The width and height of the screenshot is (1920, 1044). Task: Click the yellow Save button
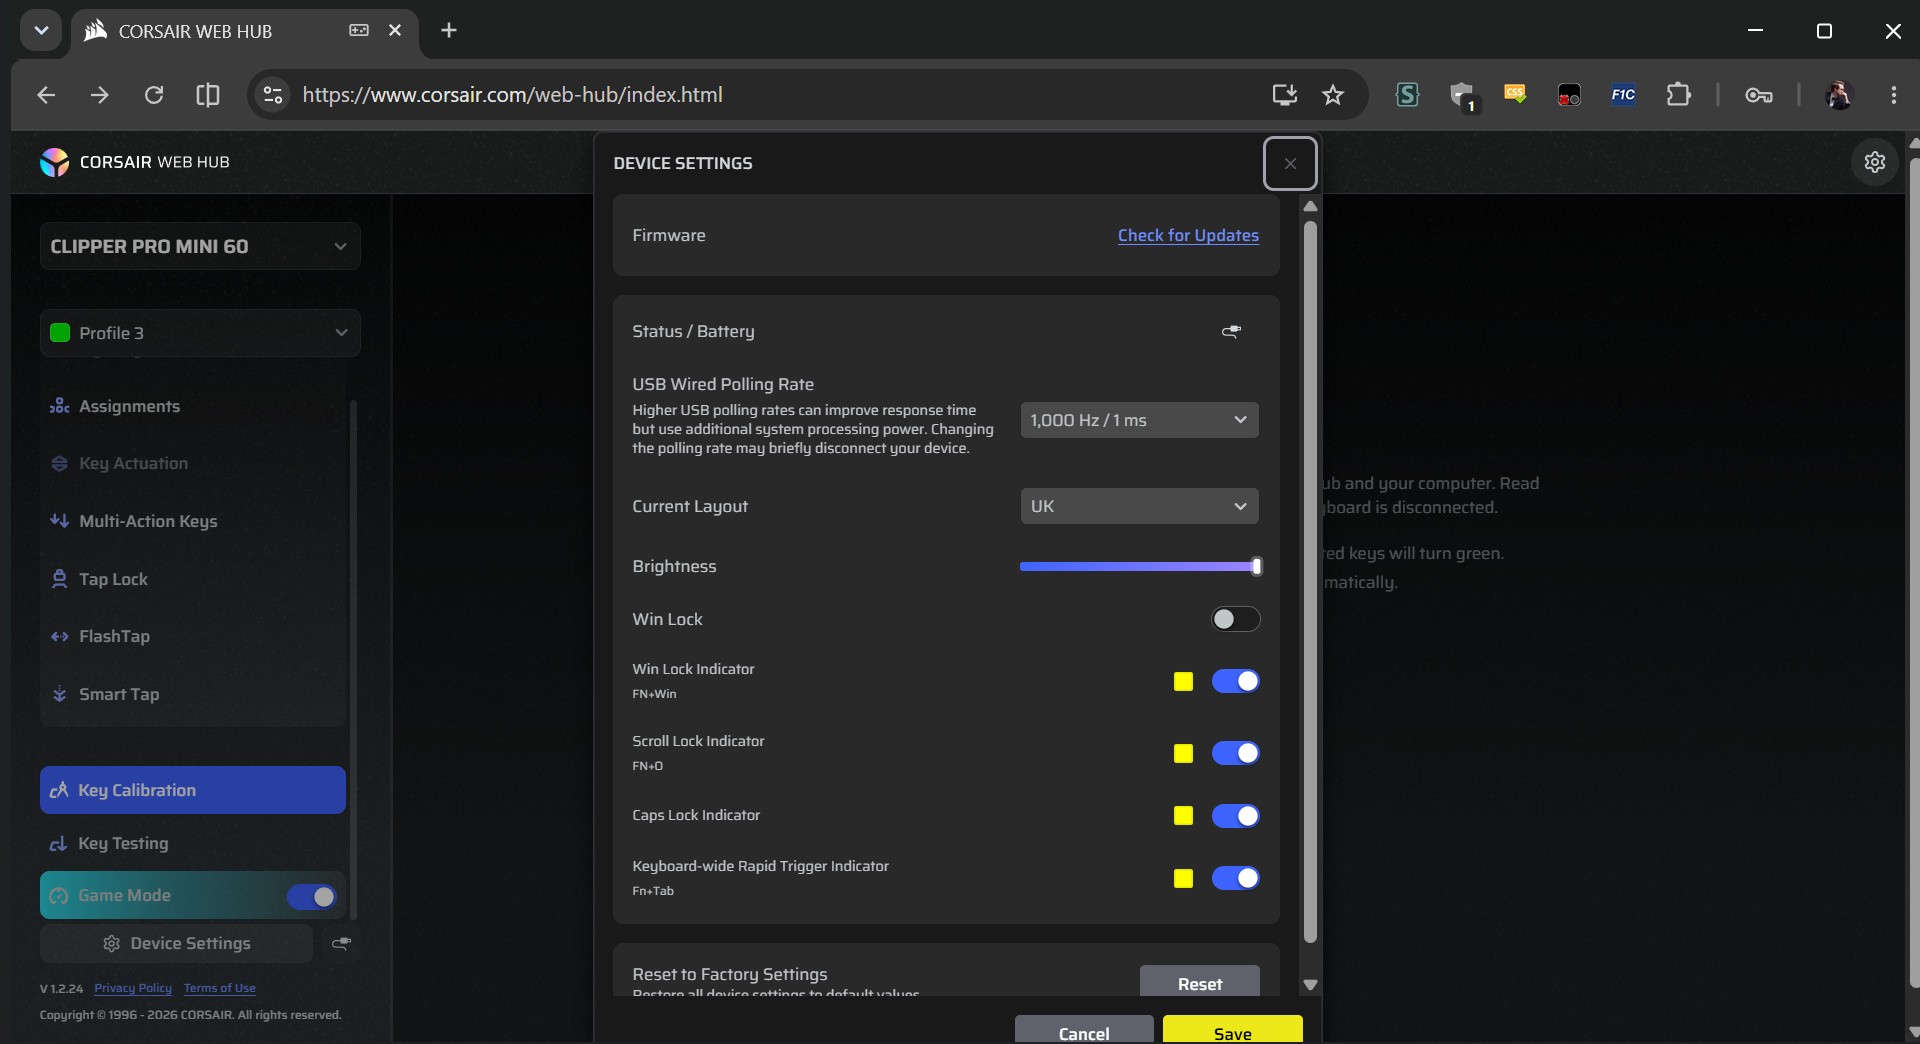[x=1232, y=1030]
